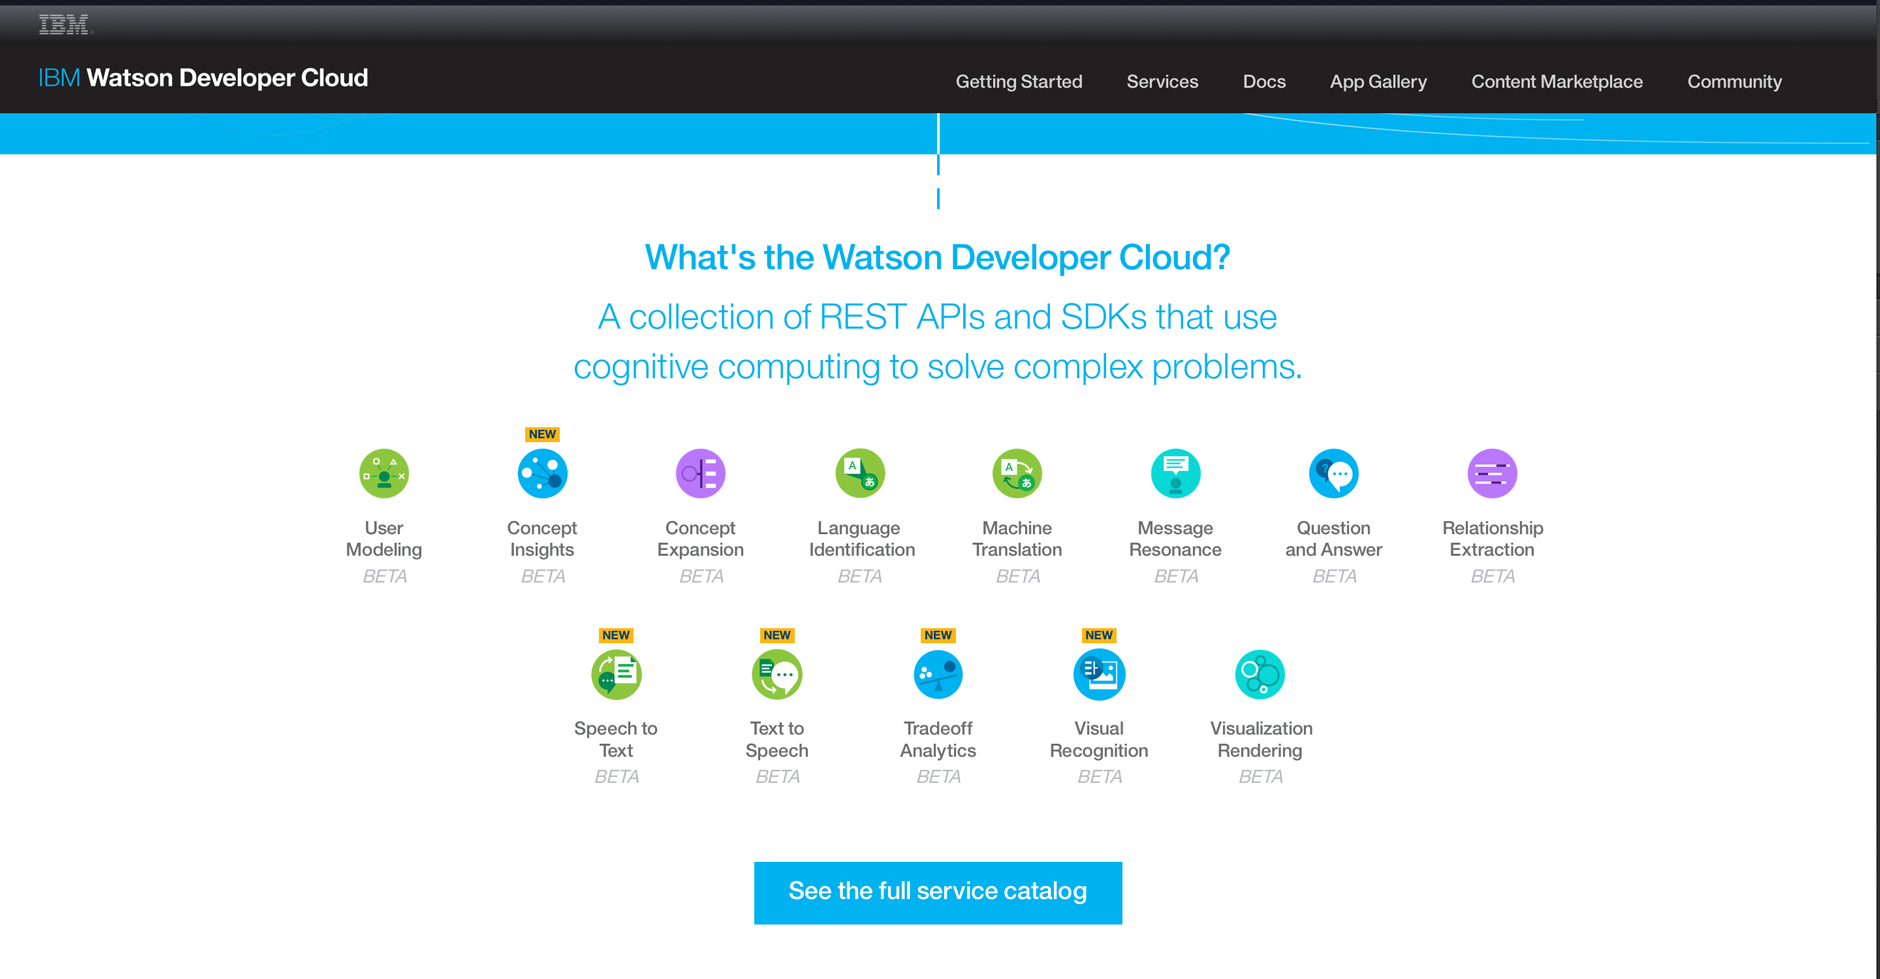This screenshot has height=979, width=1880.
Task: Click the Machine Translation label
Action: (x=1017, y=539)
